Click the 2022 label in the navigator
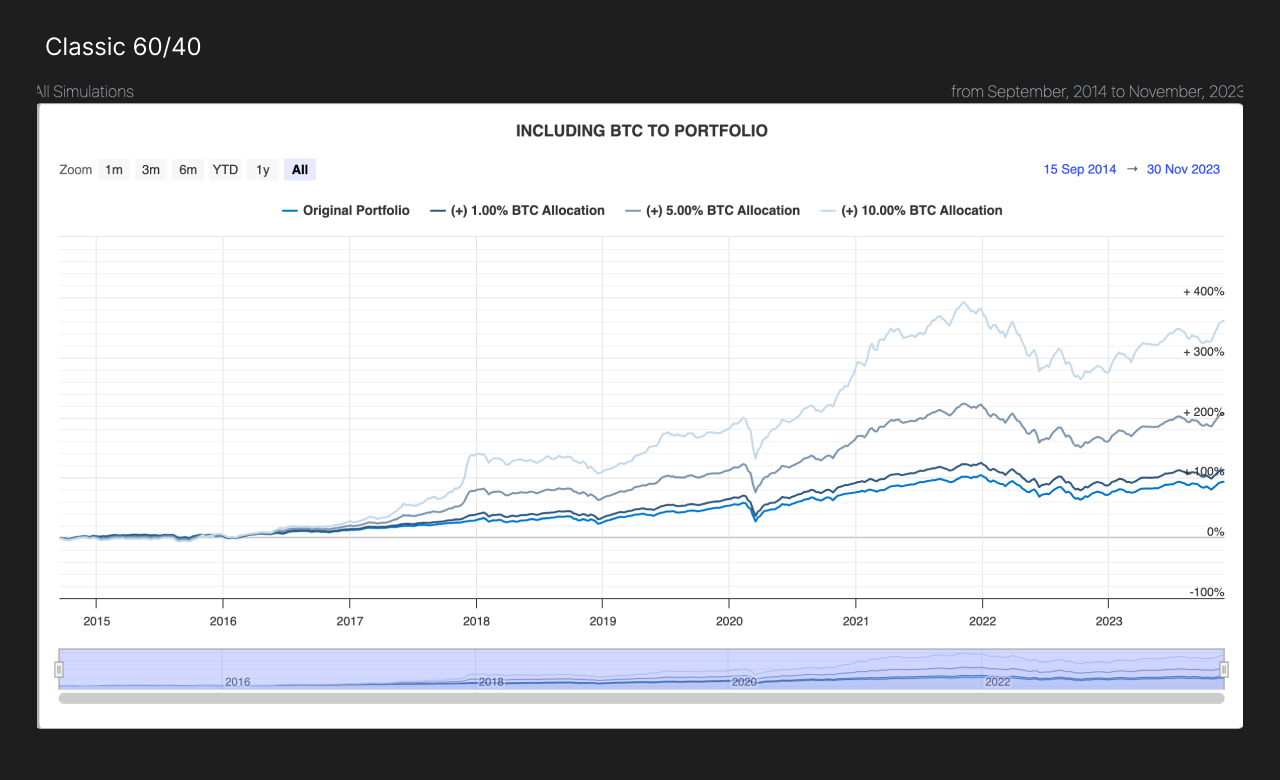The height and width of the screenshot is (780, 1280). [x=997, y=682]
